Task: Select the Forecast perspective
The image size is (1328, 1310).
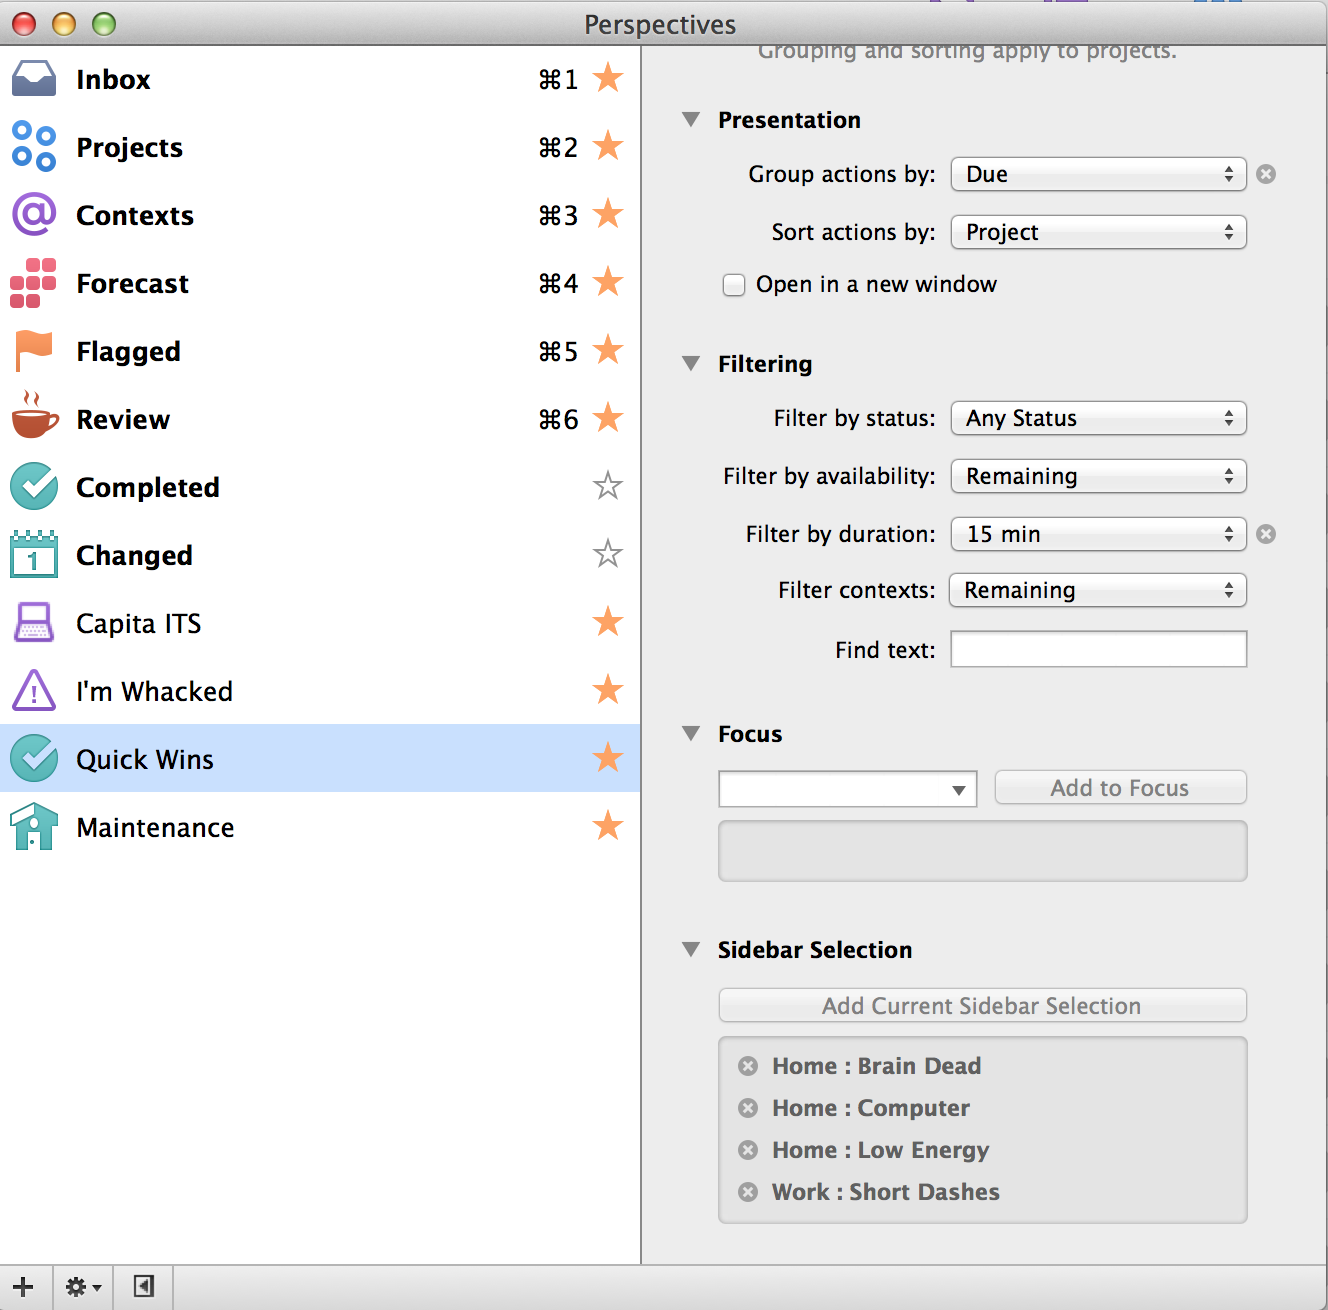Action: pos(320,283)
